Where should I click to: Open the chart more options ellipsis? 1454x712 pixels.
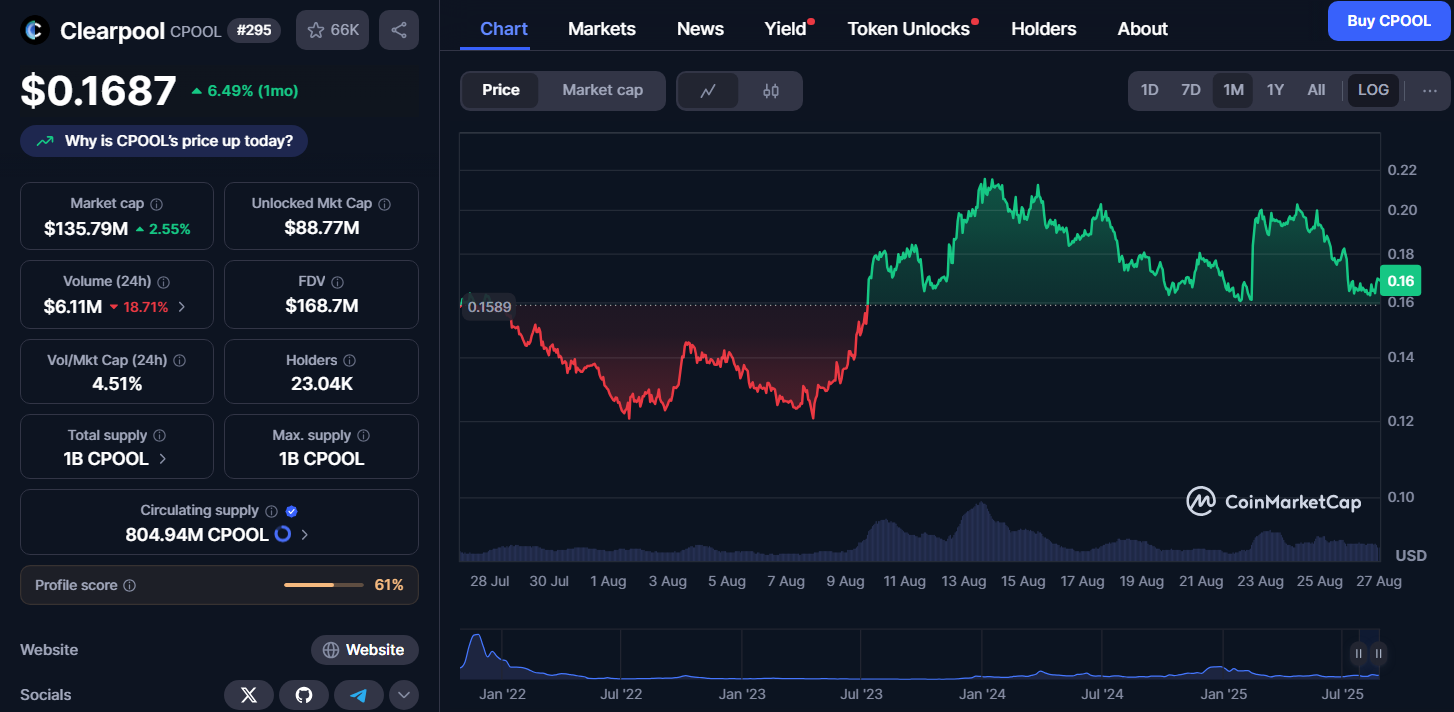[1430, 90]
